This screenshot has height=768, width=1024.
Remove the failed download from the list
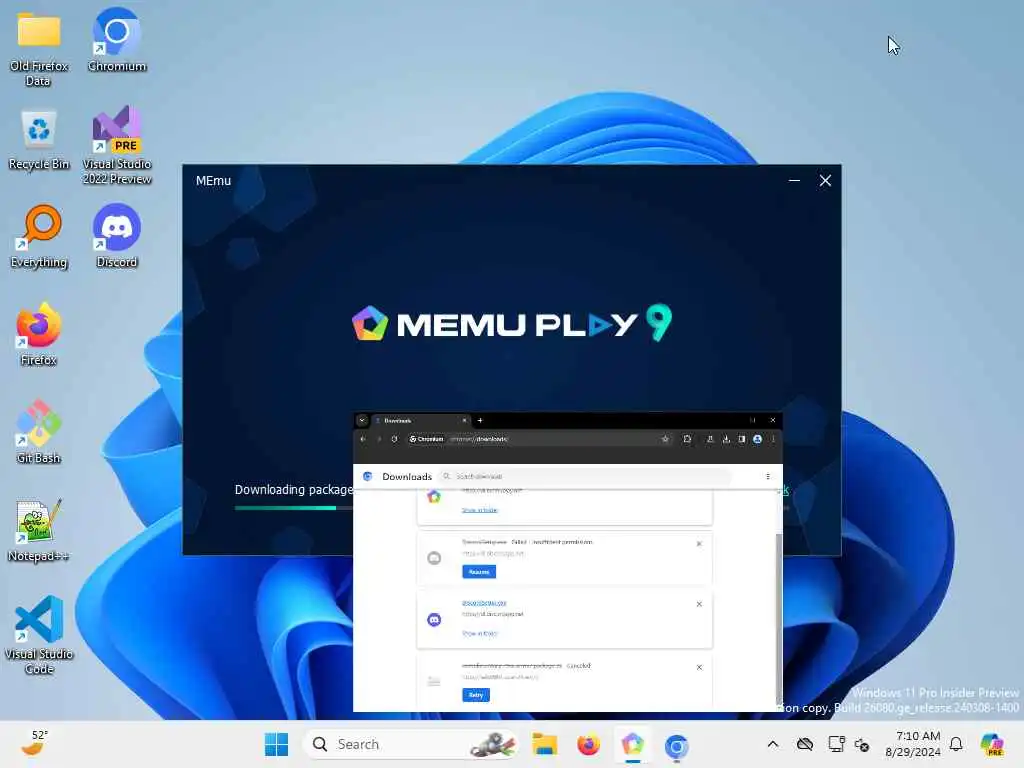pos(699,543)
